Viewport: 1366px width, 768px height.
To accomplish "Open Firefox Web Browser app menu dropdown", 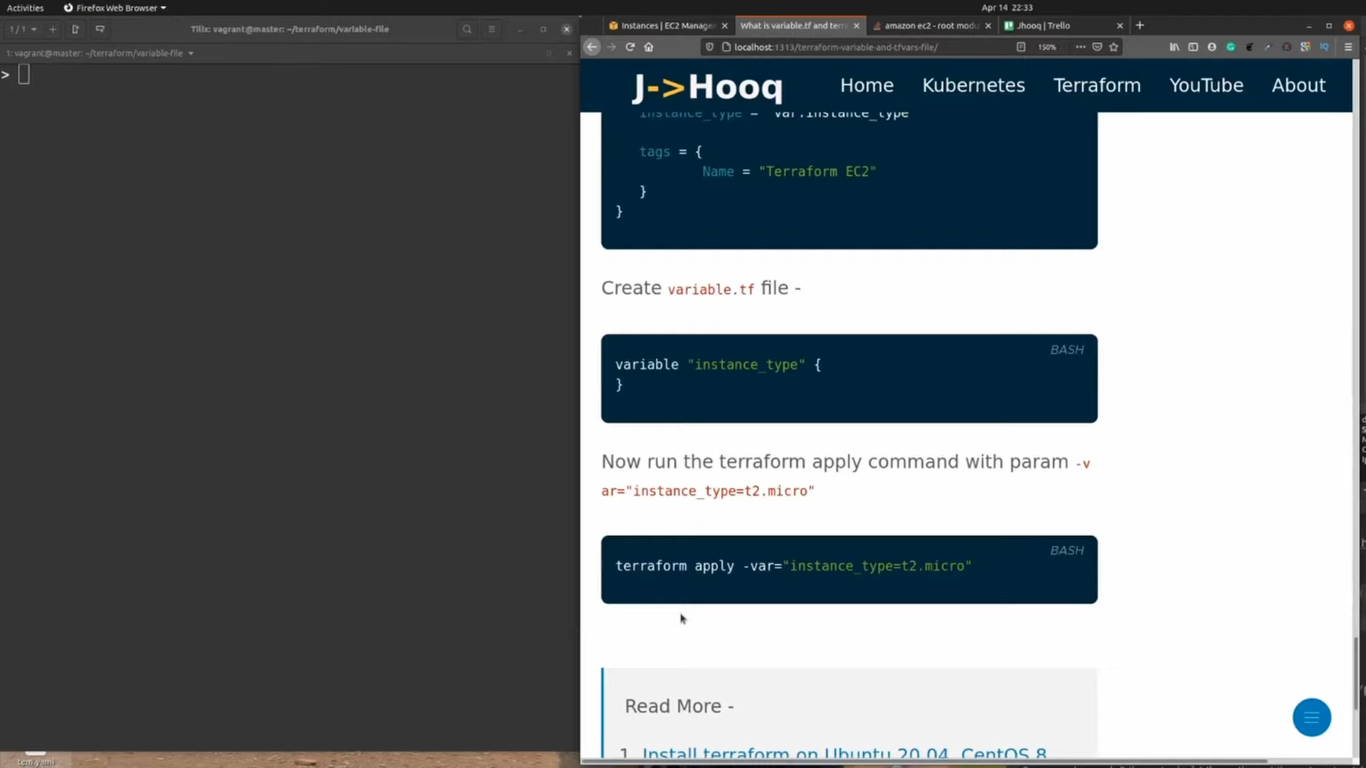I will pos(115,8).
